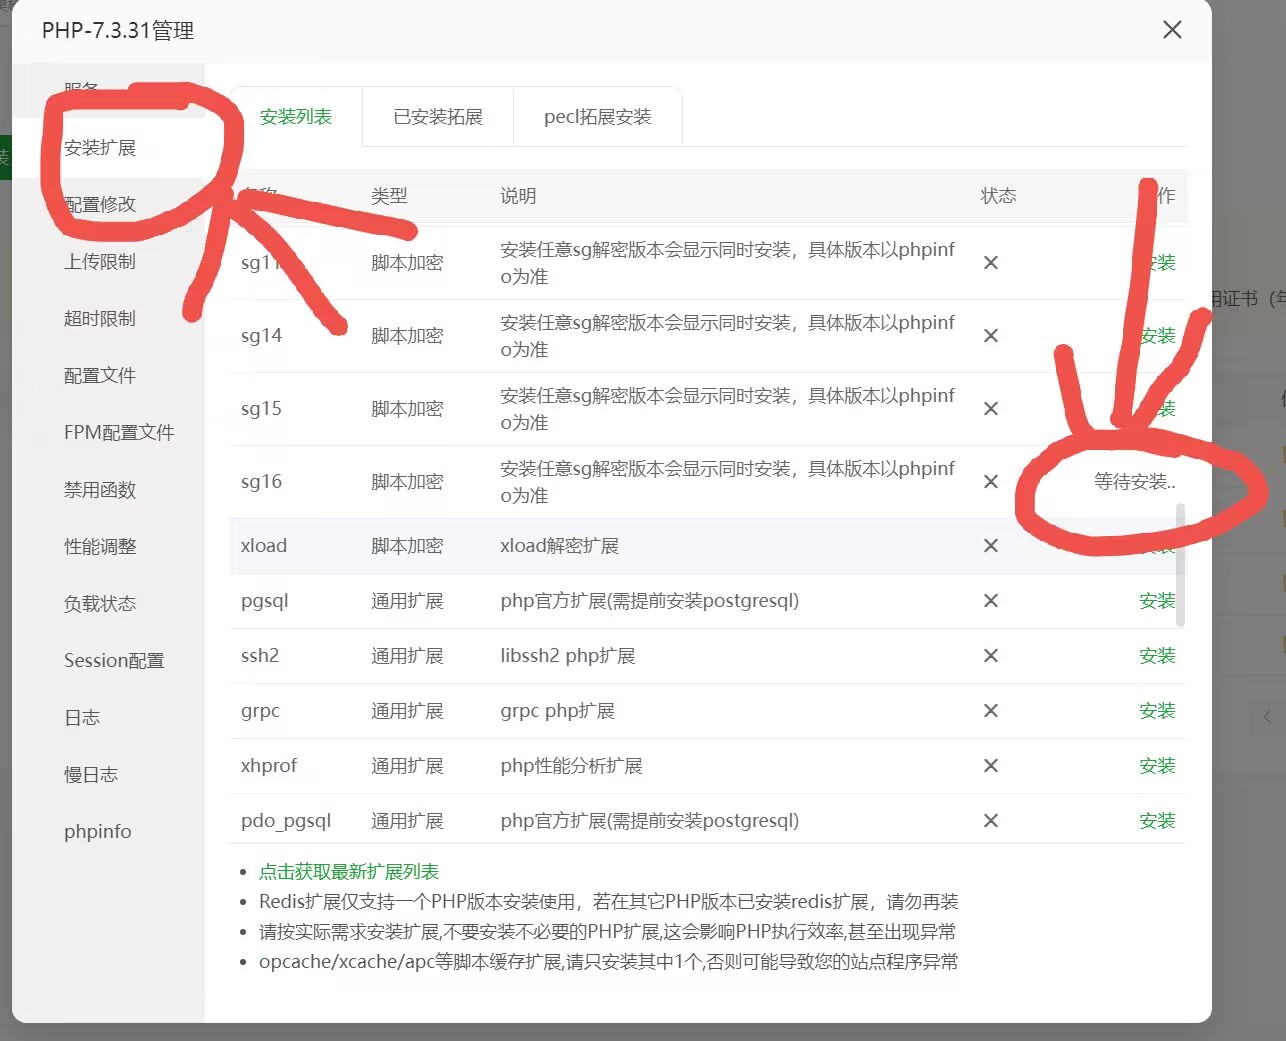The width and height of the screenshot is (1286, 1041).
Task: Select the 安装列表 tab
Action: (x=296, y=116)
